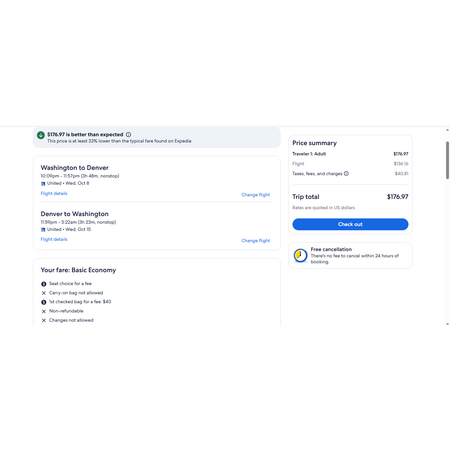
Task: Click the Check out button
Action: 350,224
